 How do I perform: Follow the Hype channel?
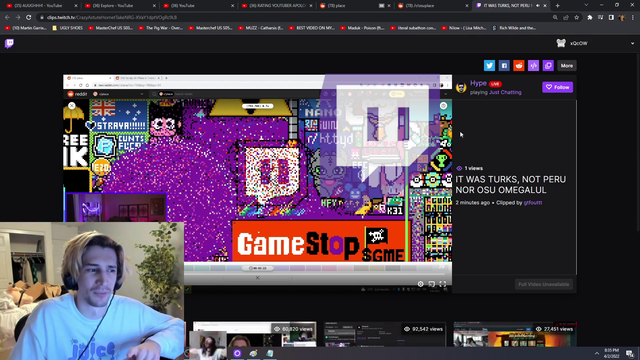coord(557,87)
